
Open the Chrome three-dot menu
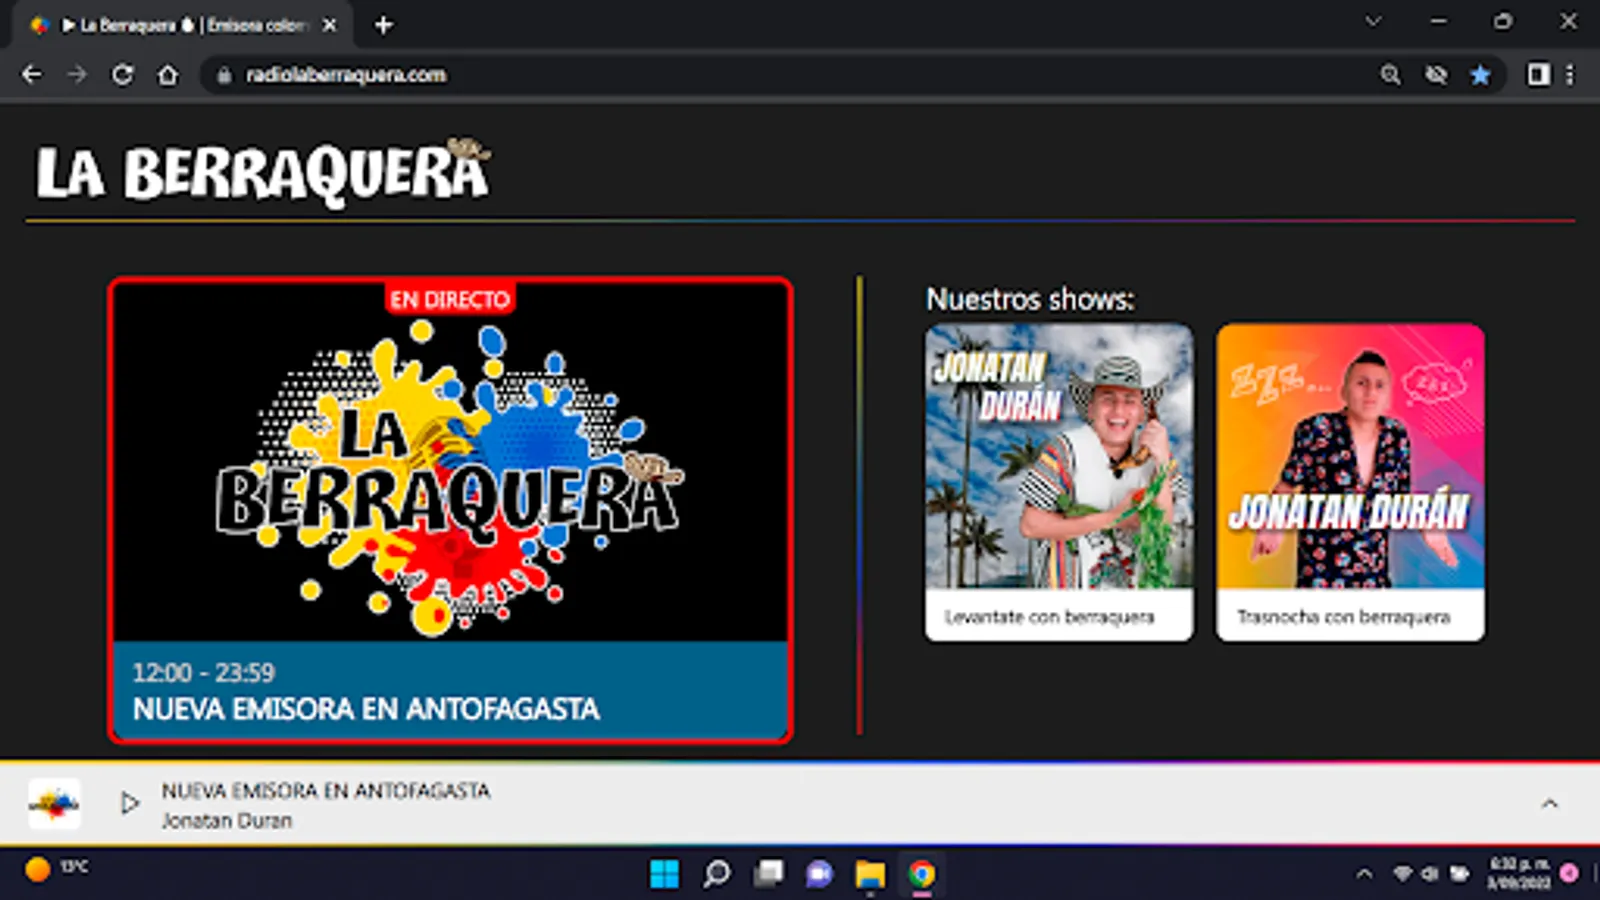(x=1570, y=75)
